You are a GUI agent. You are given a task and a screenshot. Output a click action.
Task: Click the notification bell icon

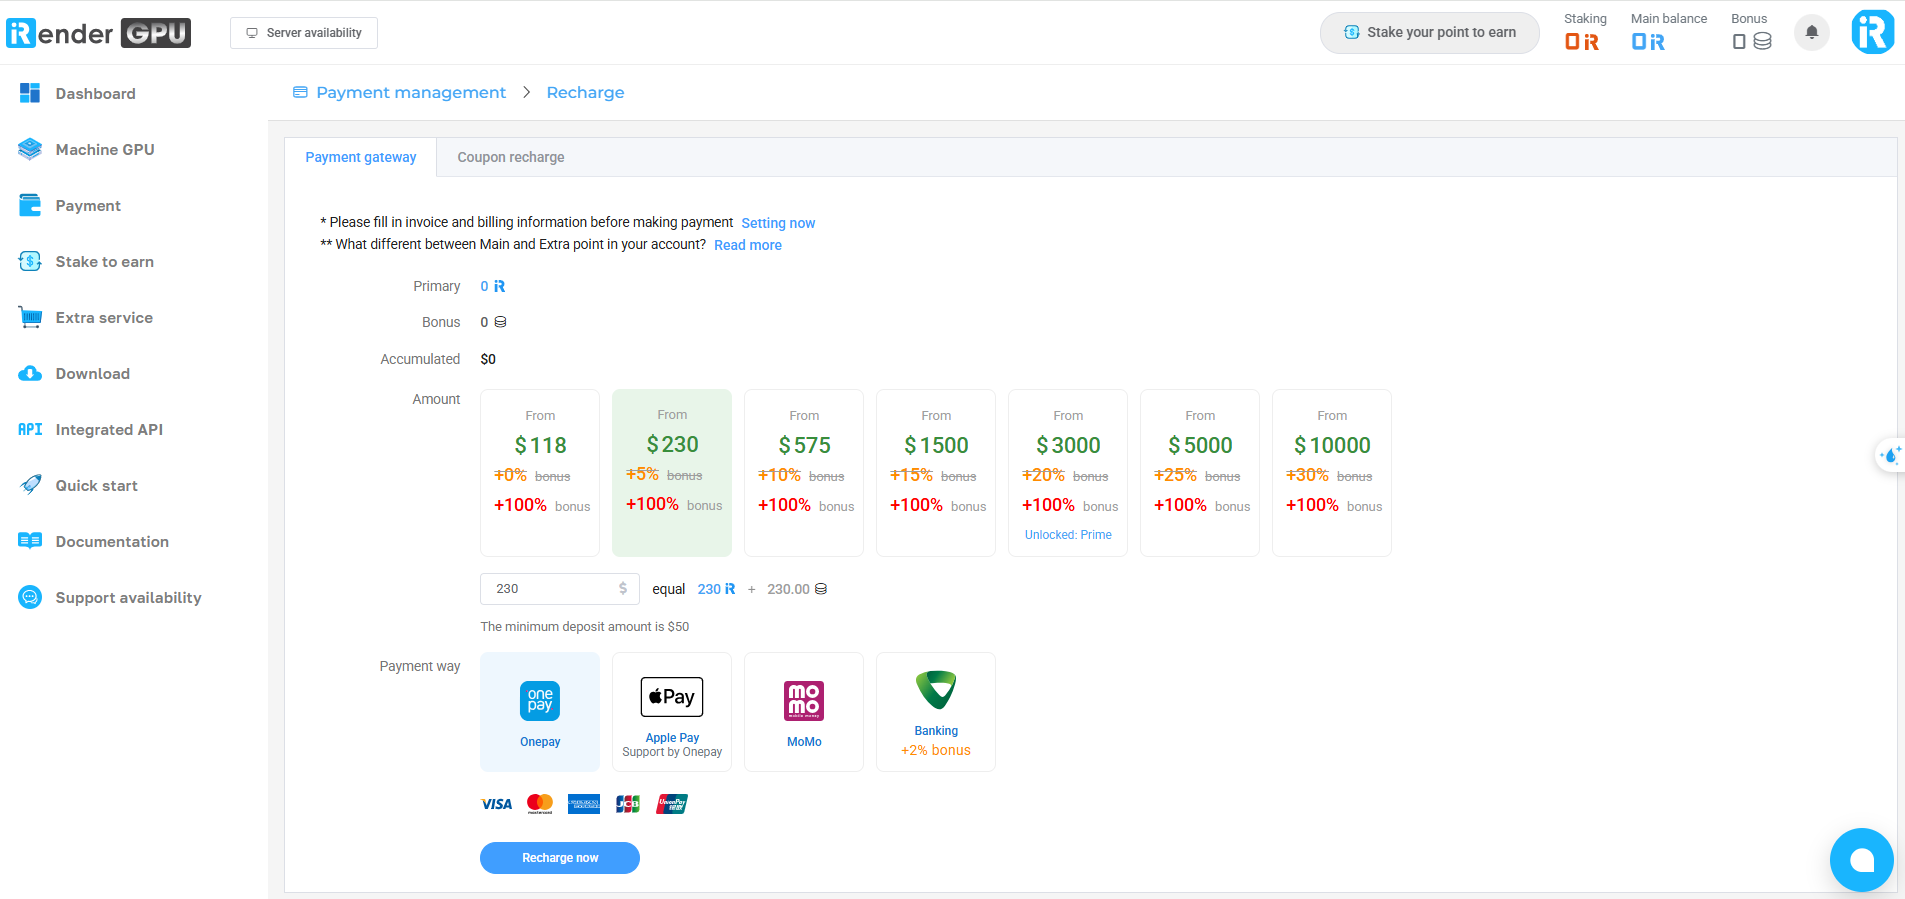pos(1811,33)
